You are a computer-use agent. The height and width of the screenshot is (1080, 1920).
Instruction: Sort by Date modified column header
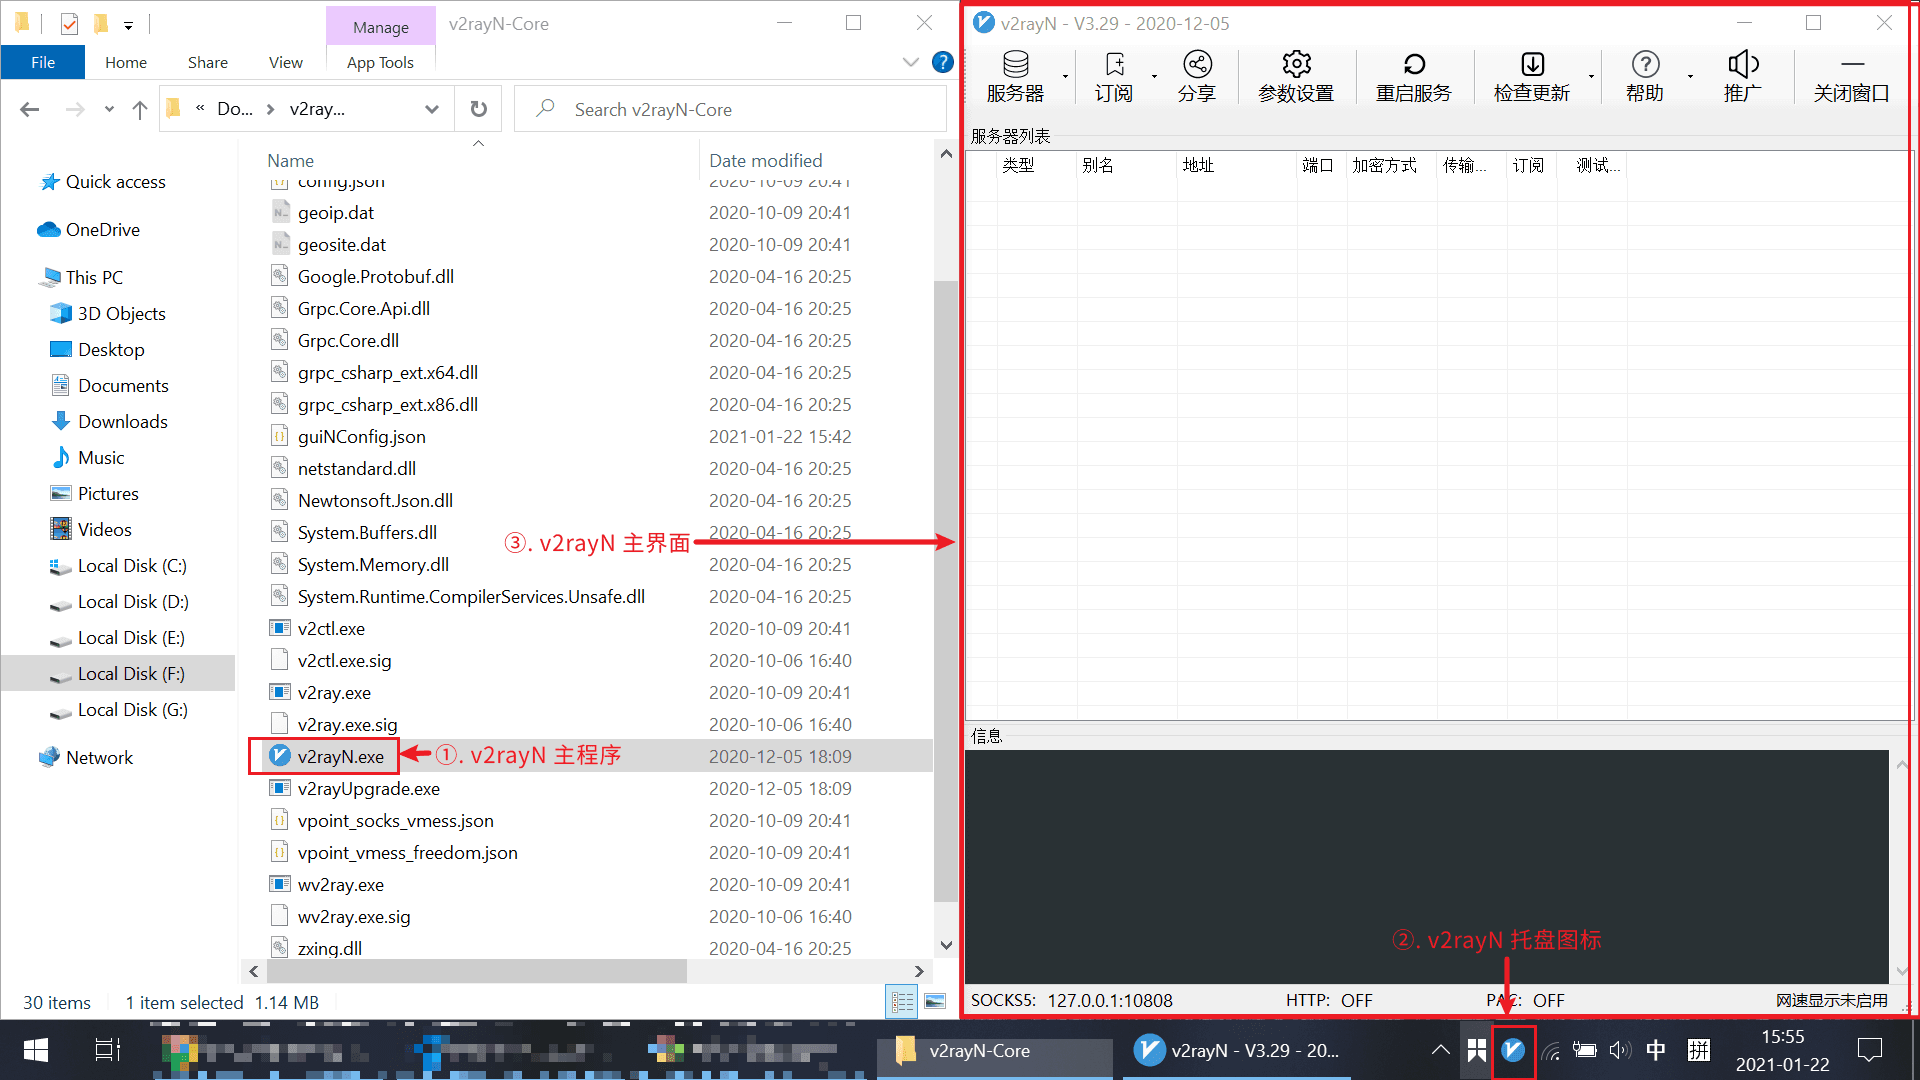click(x=765, y=160)
